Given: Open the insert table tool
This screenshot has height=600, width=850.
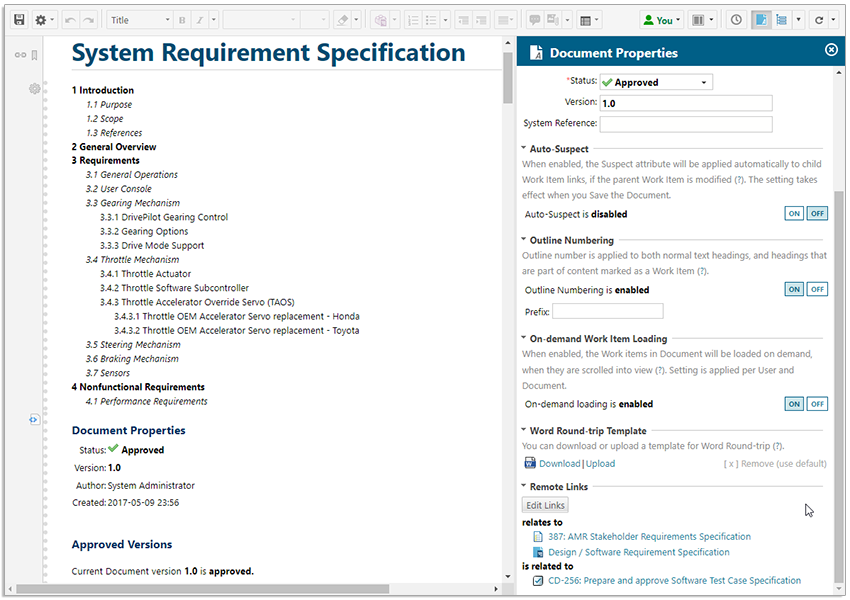Looking at the screenshot, I should [585, 20].
